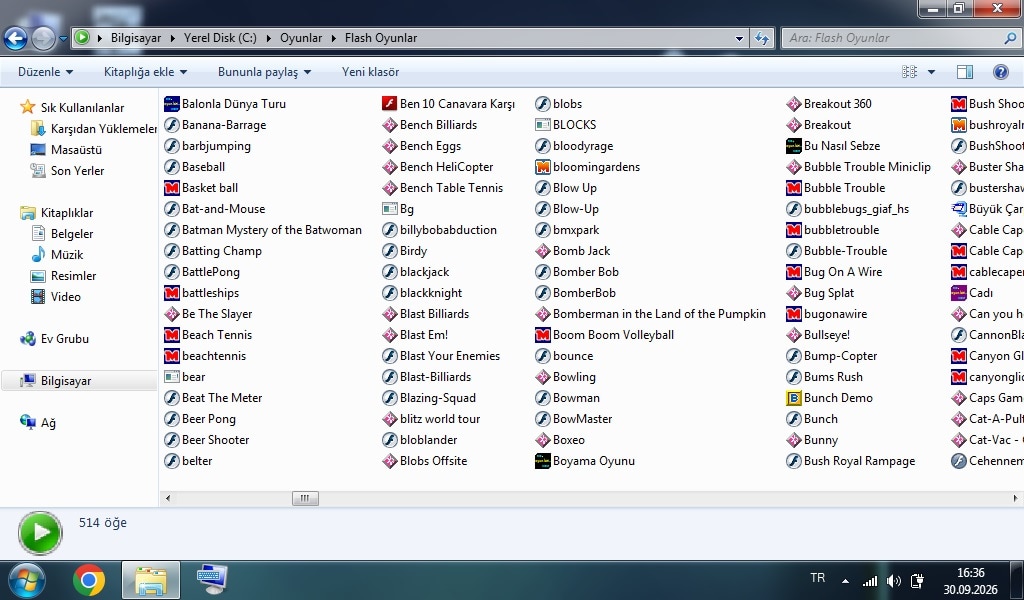
Task: Click the horizontal scrollbar right arrow
Action: 1016,498
